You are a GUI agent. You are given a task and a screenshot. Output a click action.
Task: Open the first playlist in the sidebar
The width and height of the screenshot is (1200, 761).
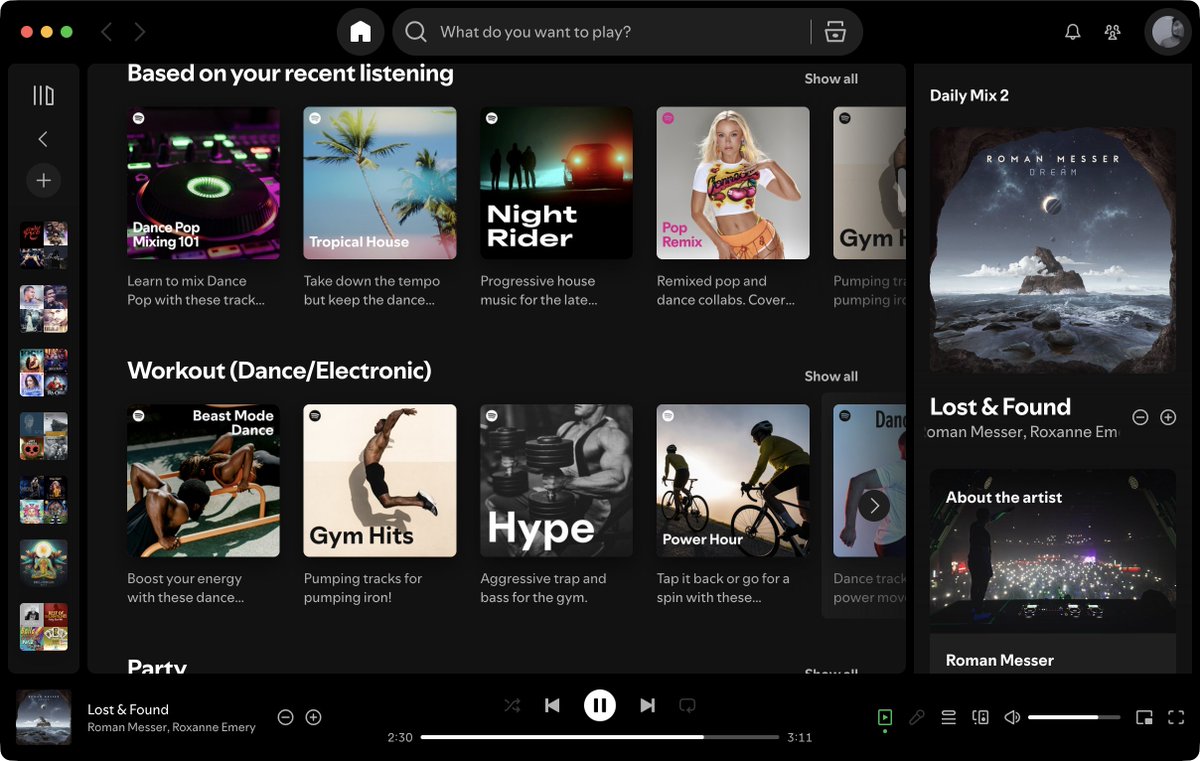[44, 245]
